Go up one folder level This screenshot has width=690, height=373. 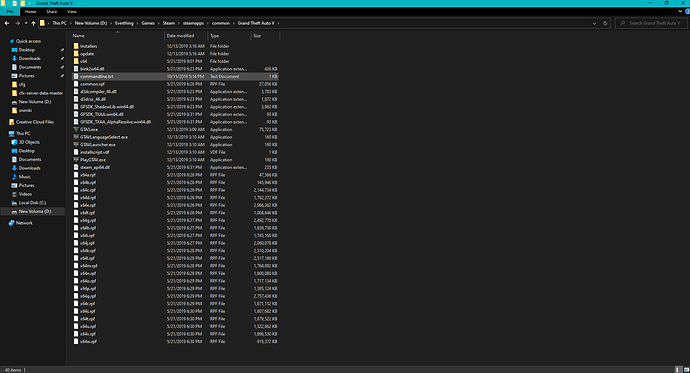tap(33, 23)
